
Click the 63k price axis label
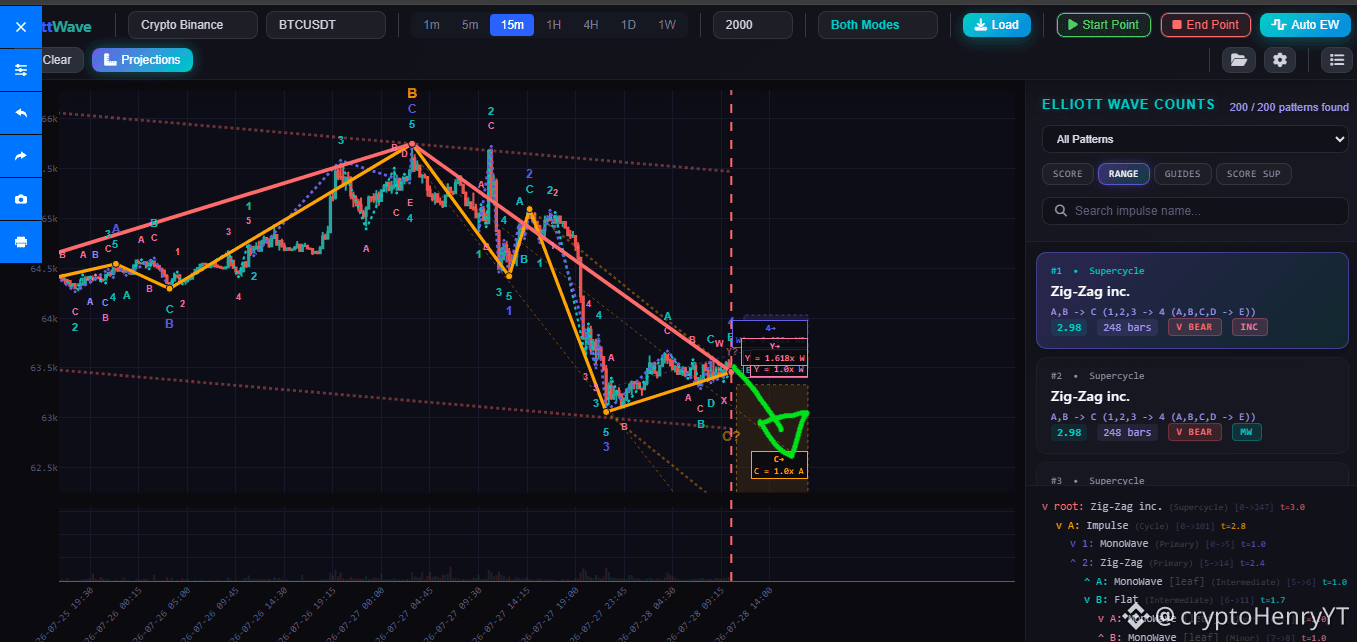coord(49,418)
